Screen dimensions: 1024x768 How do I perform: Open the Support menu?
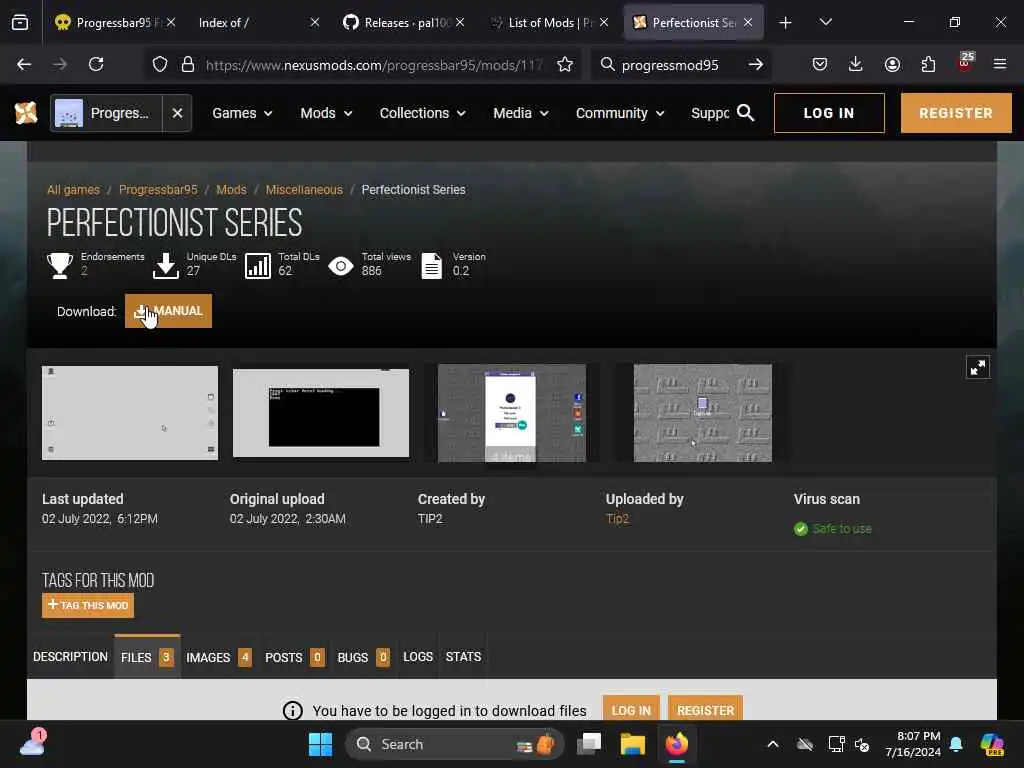[710, 113]
